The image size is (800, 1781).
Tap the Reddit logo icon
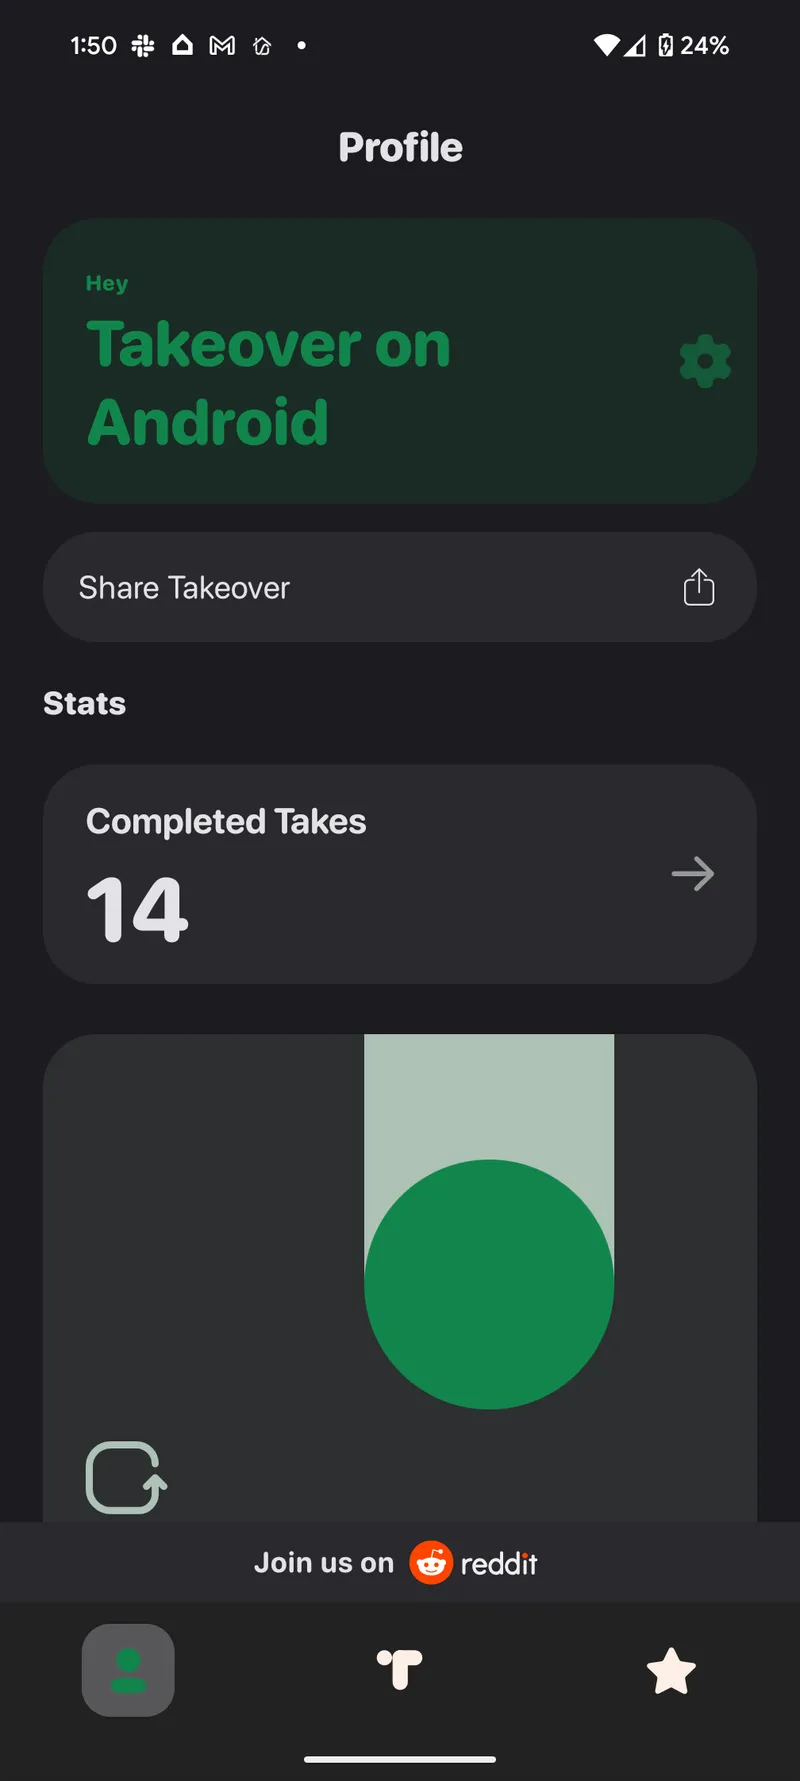(431, 1563)
